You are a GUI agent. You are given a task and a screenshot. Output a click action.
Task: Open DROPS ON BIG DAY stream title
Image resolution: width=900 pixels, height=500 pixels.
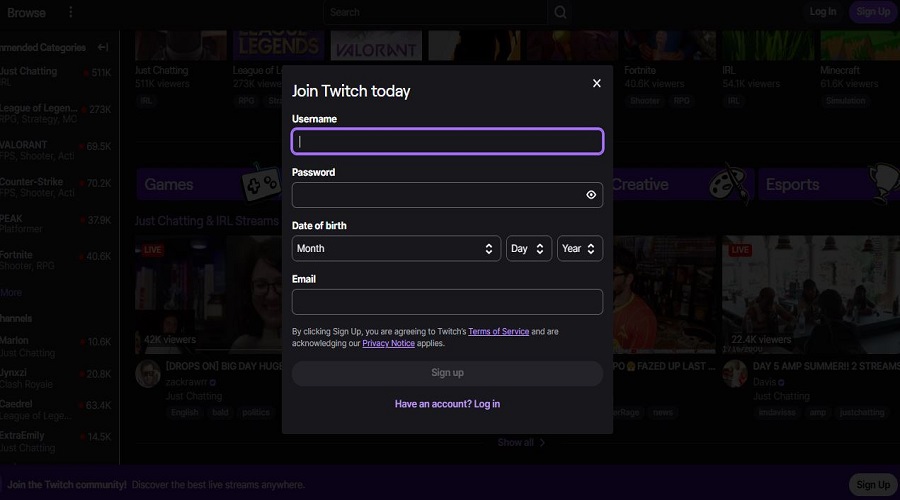[x=224, y=366]
